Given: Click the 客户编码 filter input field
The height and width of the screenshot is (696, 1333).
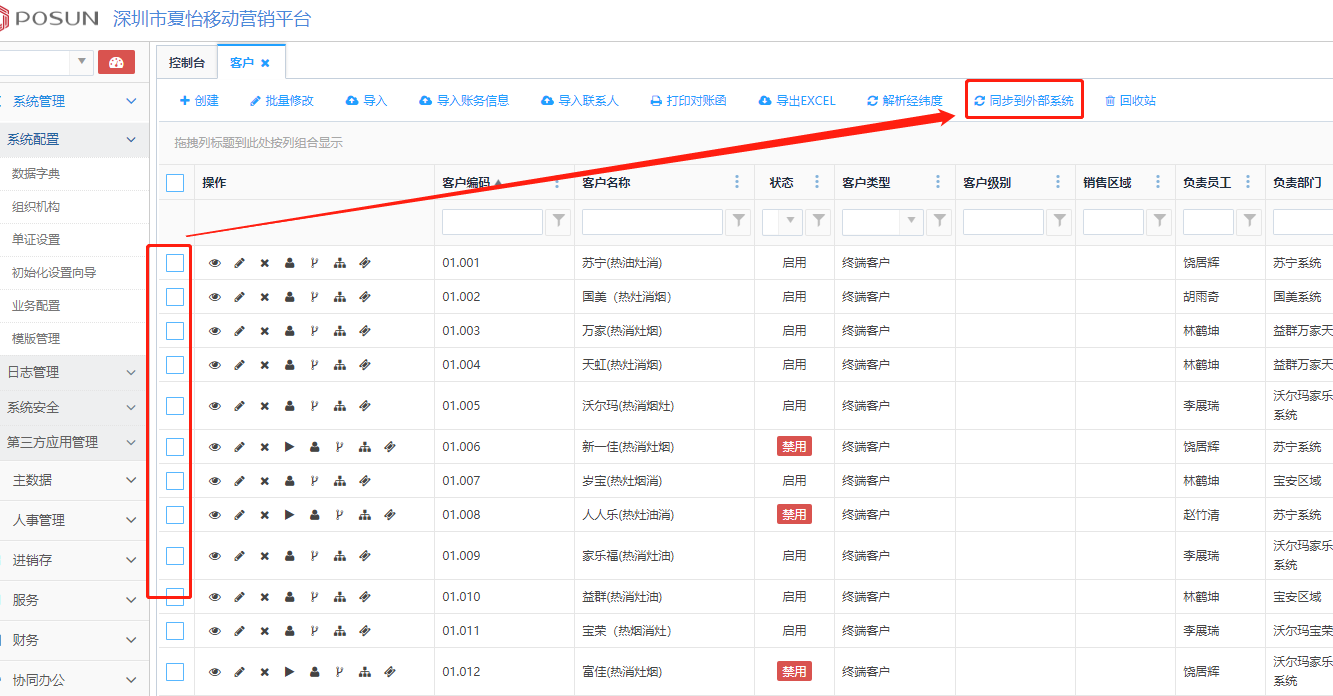Looking at the screenshot, I should click(x=492, y=221).
